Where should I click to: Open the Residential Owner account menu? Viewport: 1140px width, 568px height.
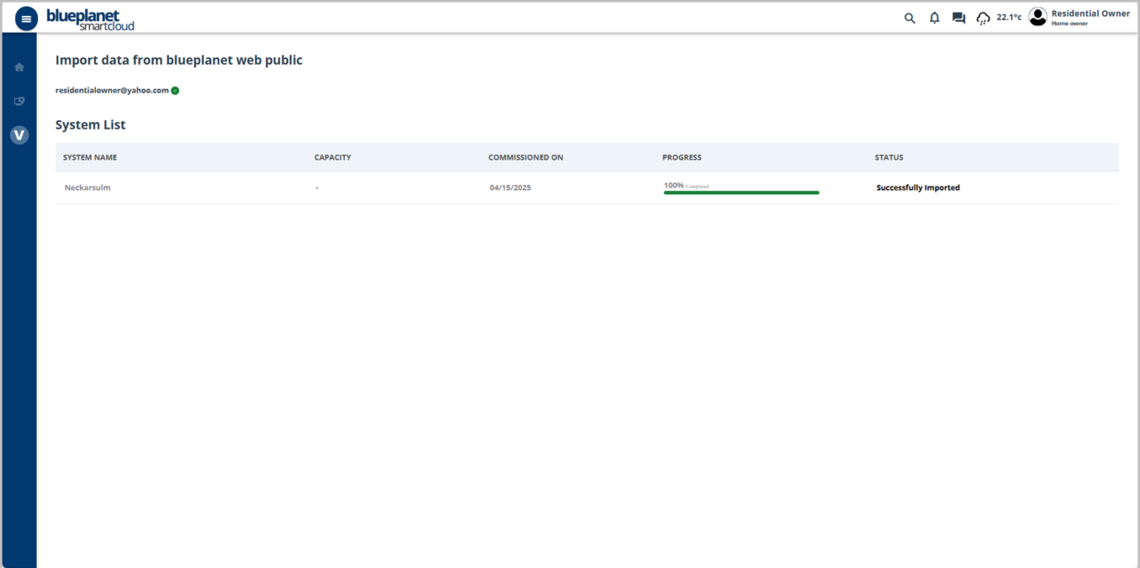click(x=1090, y=14)
